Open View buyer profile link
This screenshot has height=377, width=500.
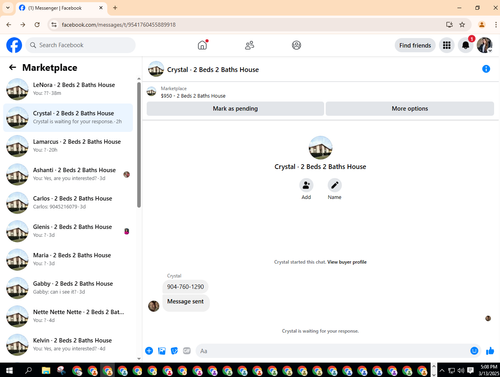coord(347,262)
